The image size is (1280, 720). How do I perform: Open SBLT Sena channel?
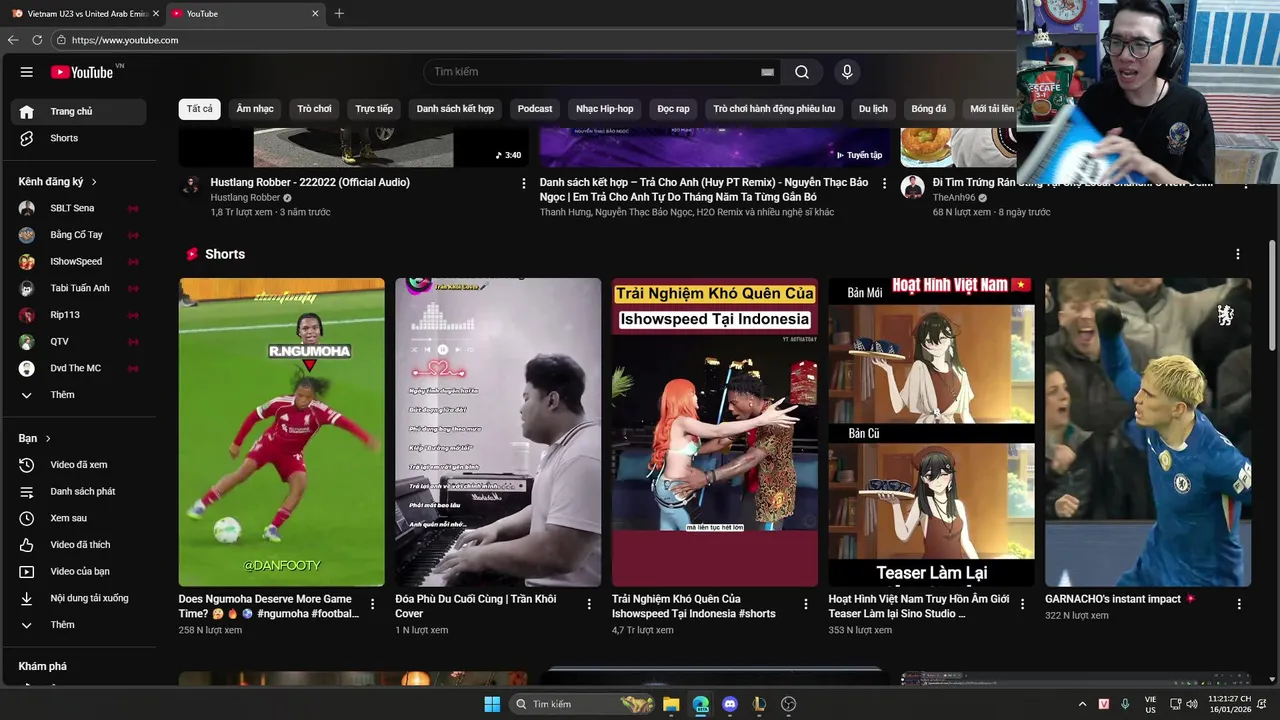pyautogui.click(x=78, y=208)
